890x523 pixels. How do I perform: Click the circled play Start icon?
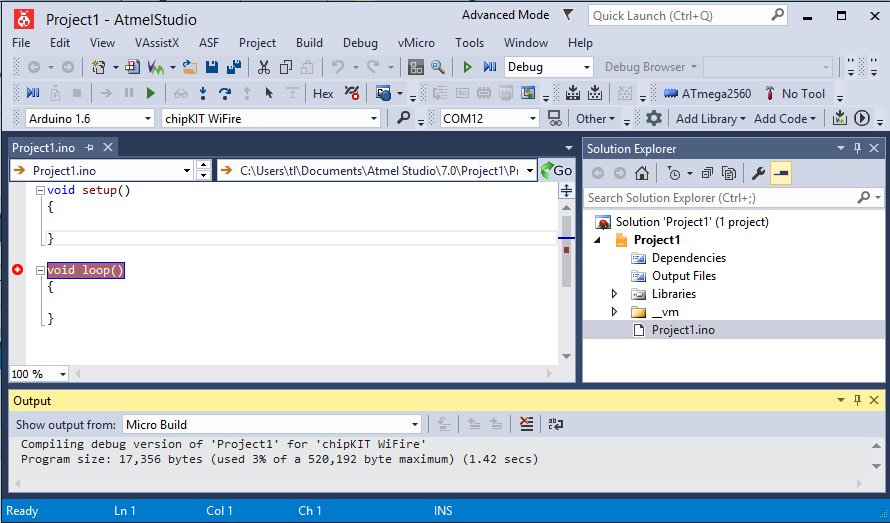[x=862, y=118]
